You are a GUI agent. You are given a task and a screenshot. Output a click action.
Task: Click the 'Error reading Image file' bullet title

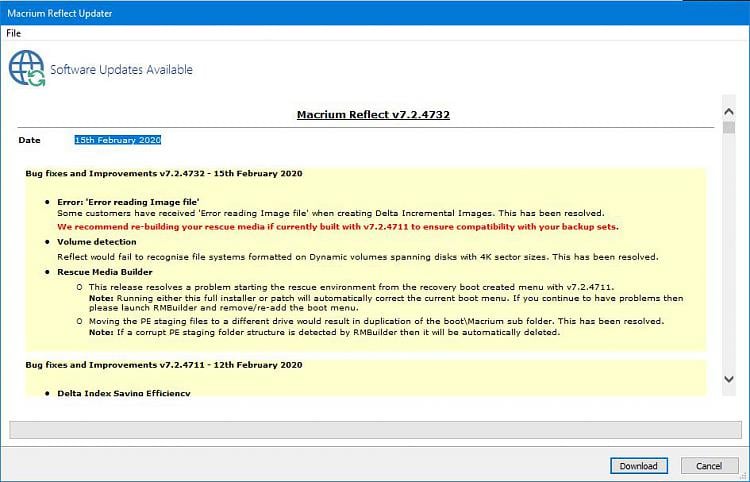click(x=128, y=202)
